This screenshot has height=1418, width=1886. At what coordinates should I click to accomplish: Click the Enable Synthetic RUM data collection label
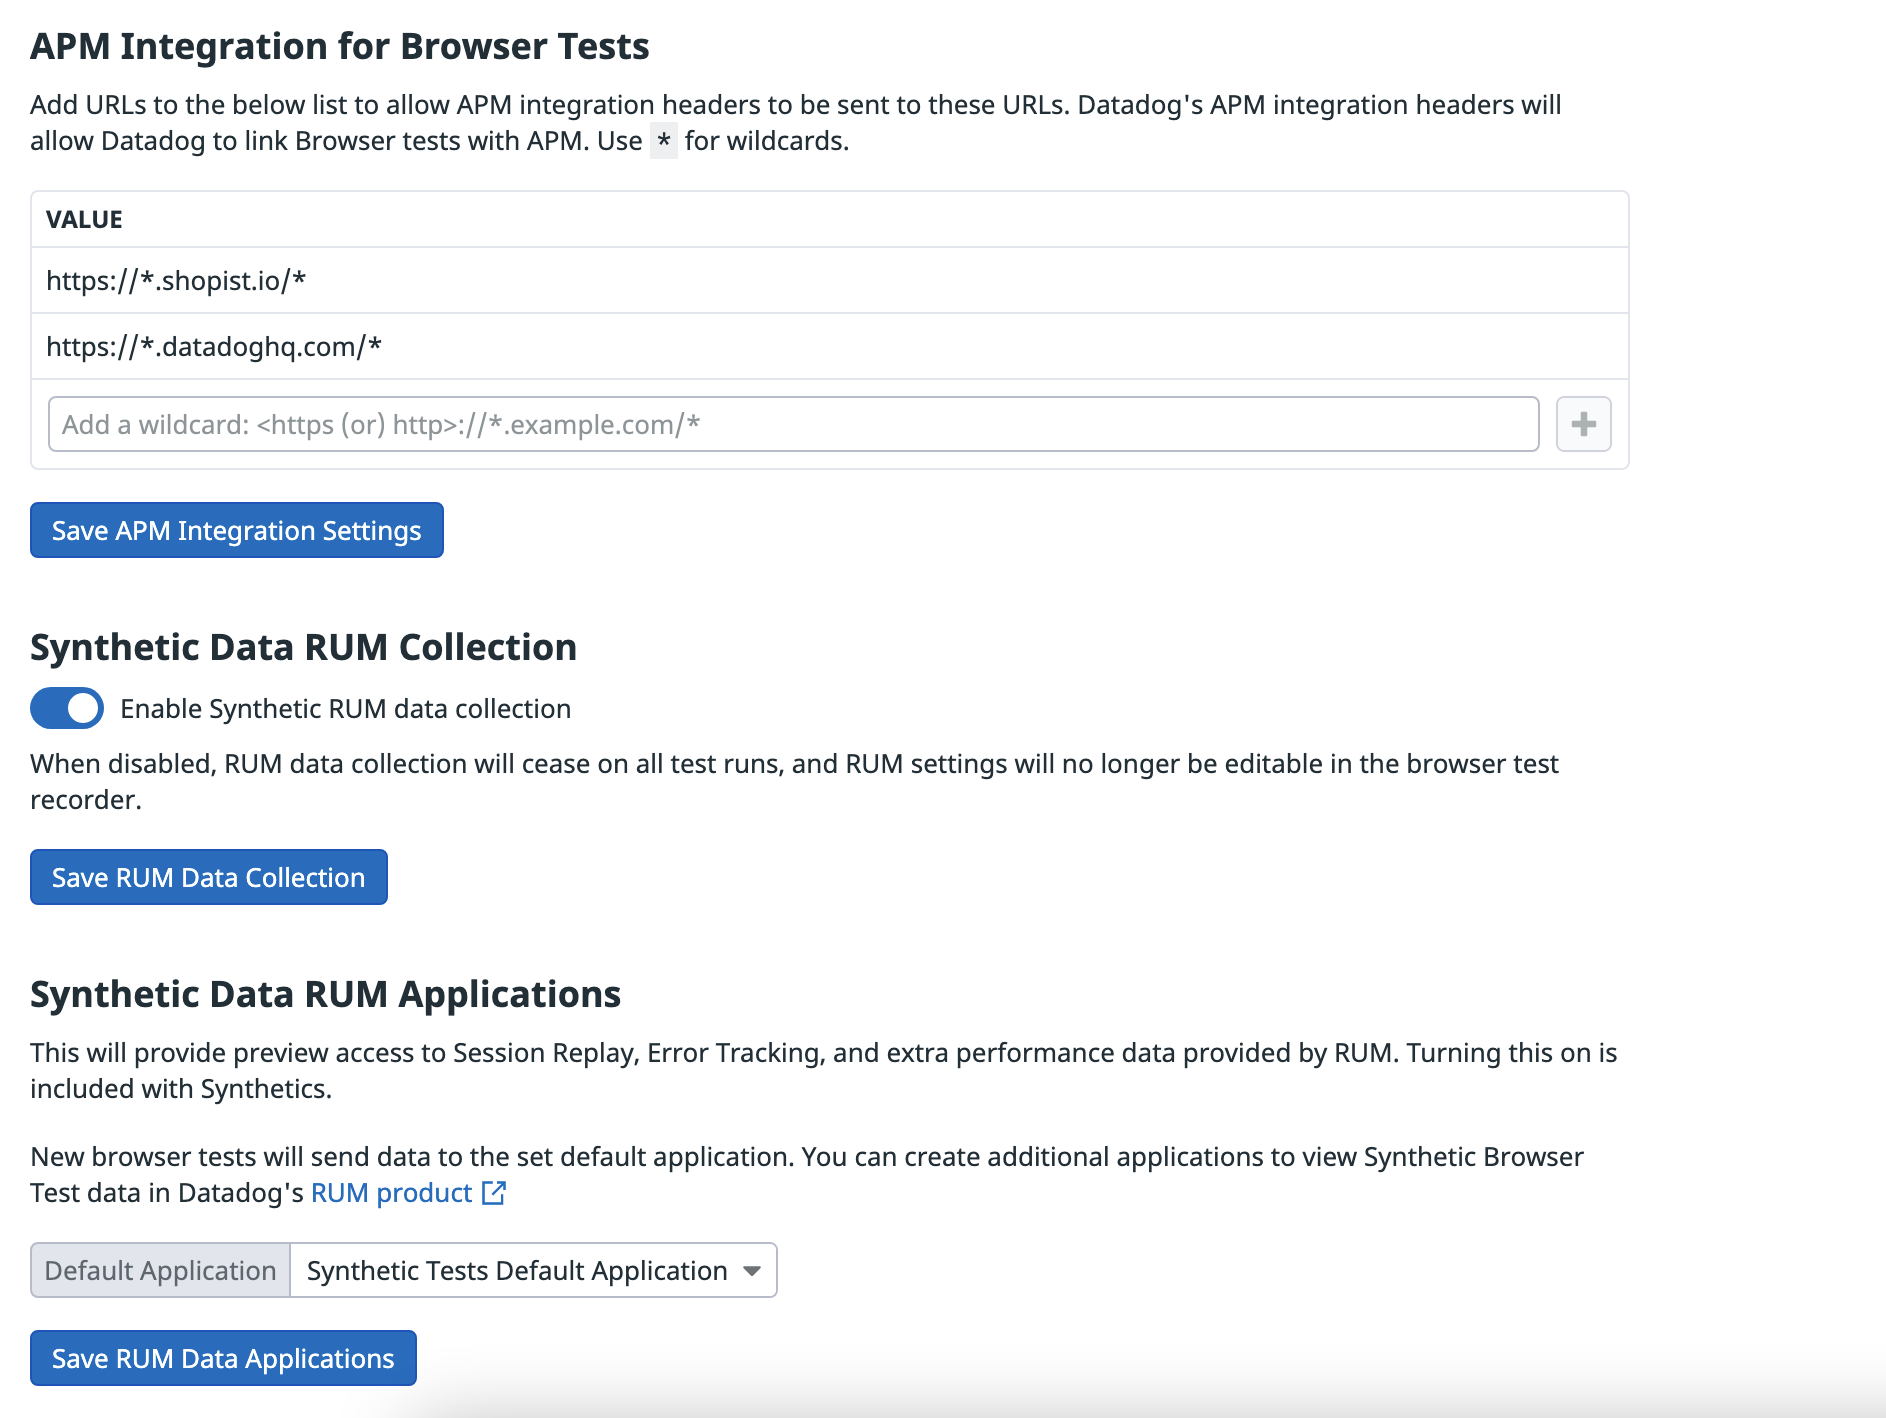pos(345,708)
